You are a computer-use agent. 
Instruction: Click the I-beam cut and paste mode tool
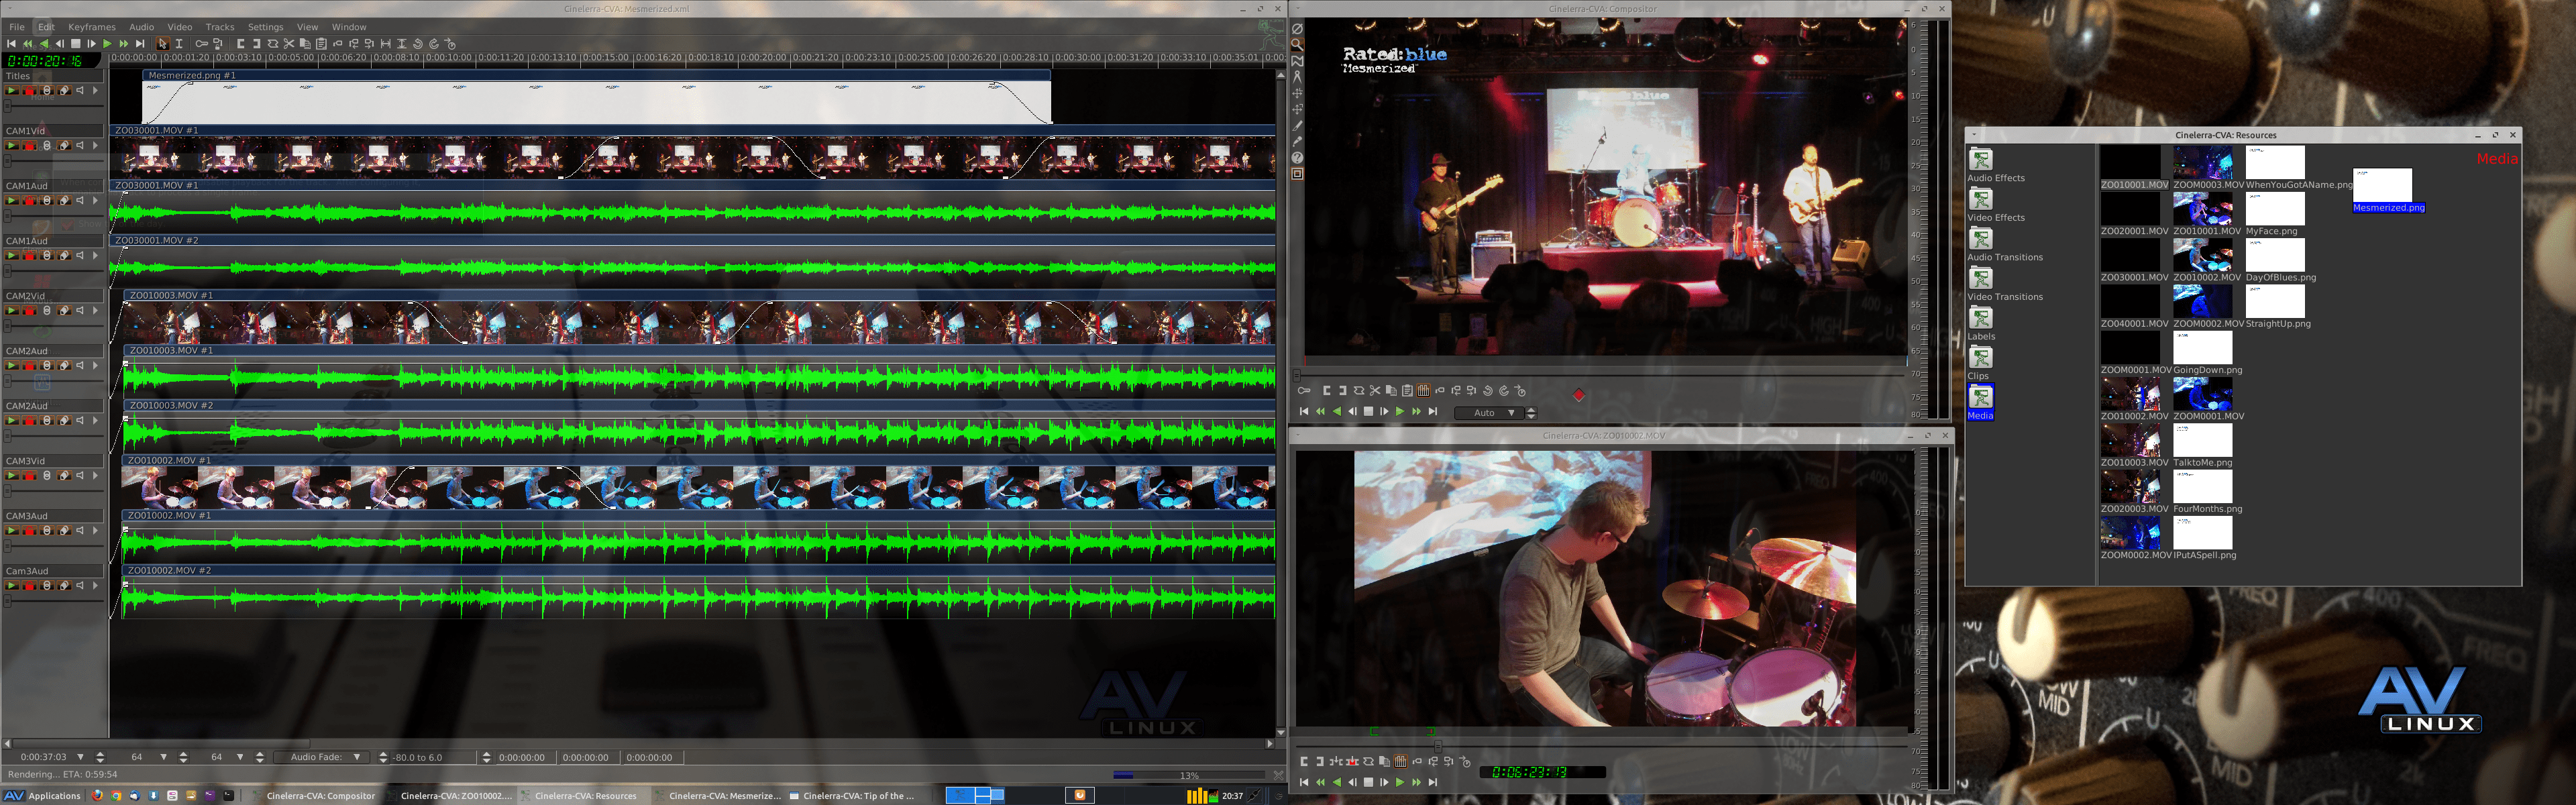[179, 44]
